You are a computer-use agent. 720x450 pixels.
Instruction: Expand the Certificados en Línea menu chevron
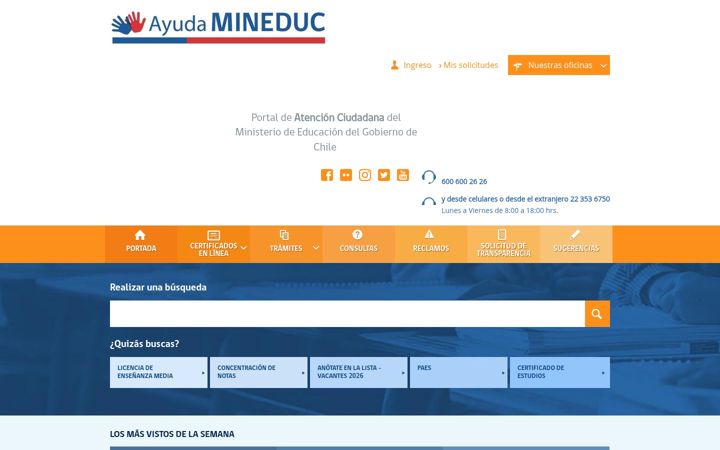244,248
